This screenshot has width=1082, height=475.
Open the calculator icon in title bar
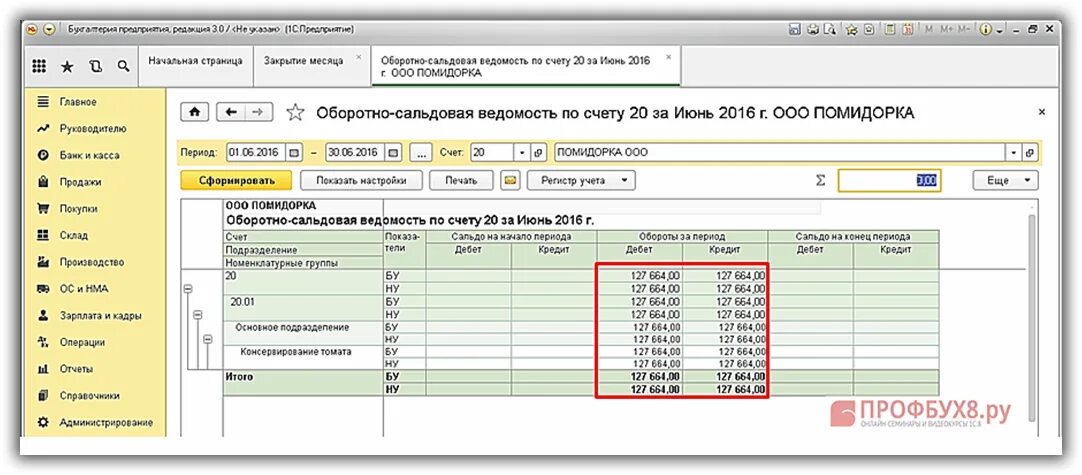892,29
